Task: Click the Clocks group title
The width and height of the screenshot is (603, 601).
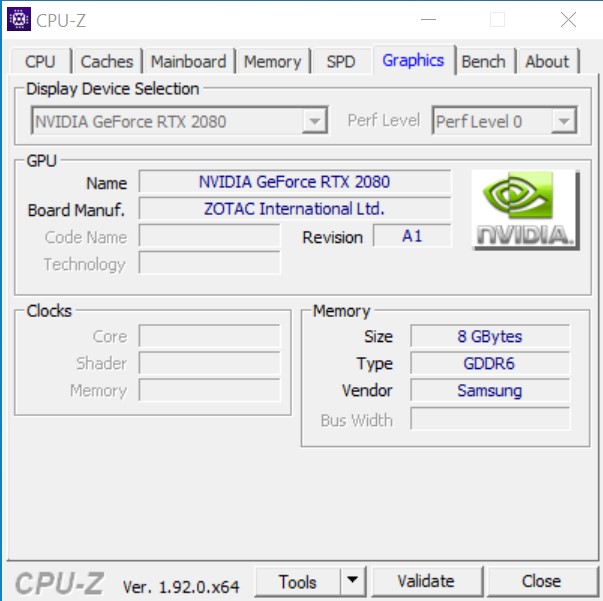Action: [49, 311]
